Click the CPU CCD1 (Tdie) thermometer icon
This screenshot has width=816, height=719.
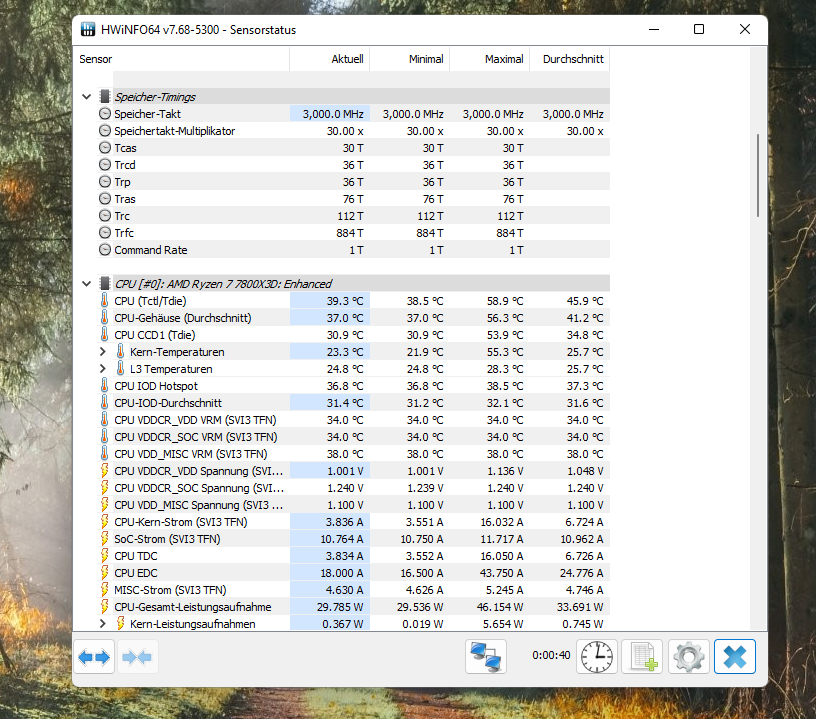(105, 335)
